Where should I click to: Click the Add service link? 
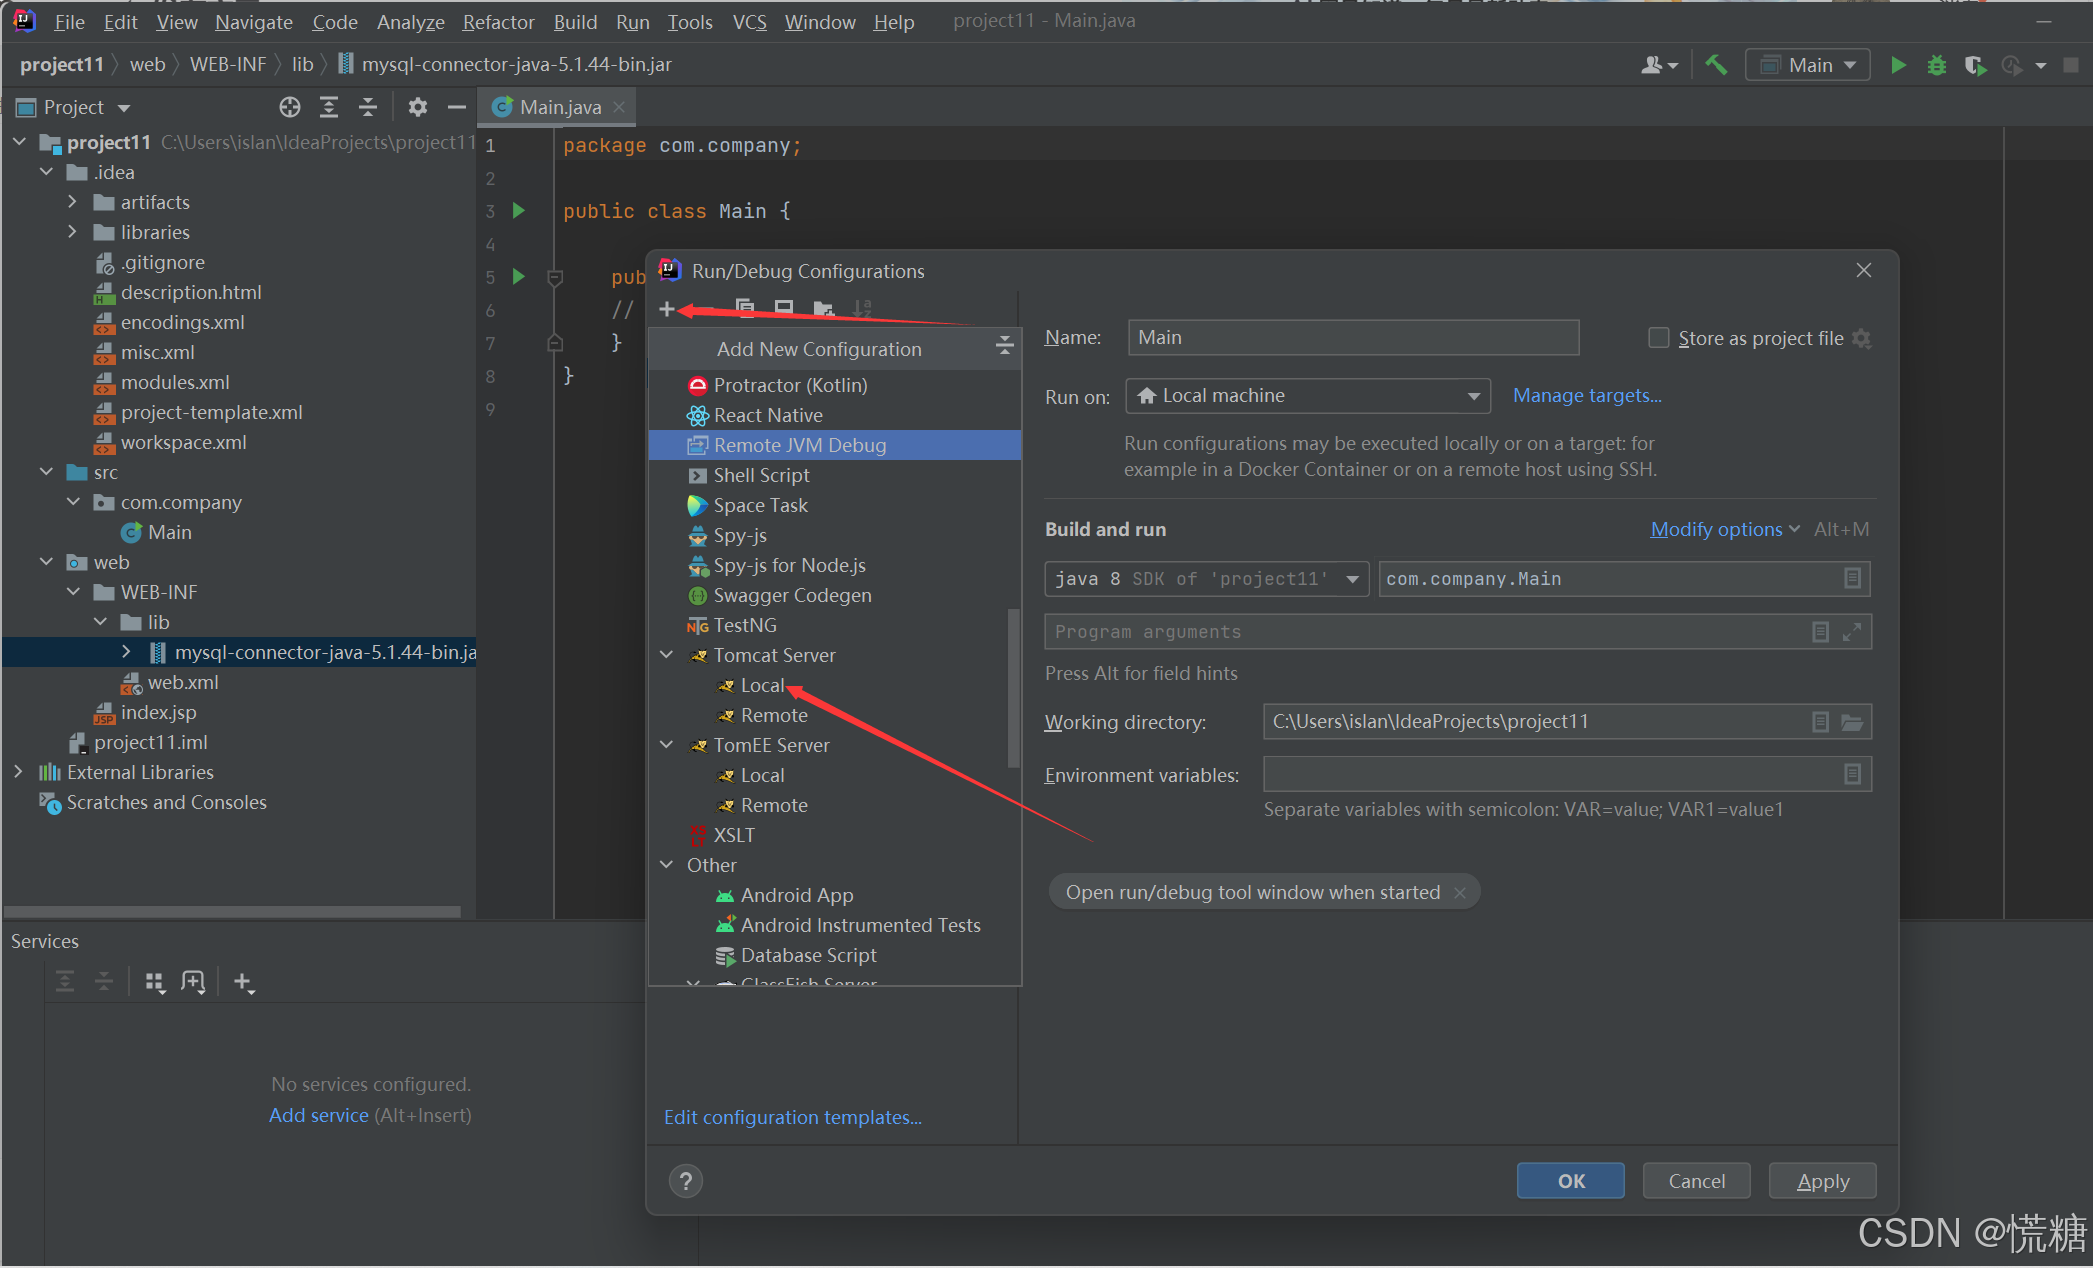[x=318, y=1115]
